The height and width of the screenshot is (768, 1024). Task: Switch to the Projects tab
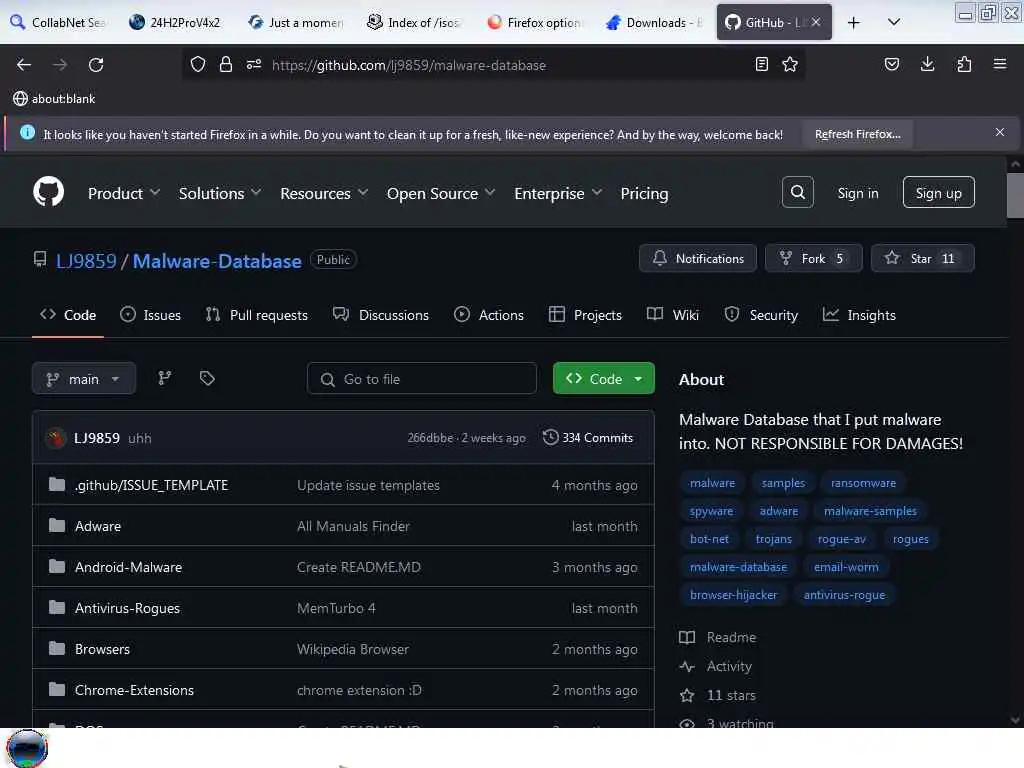(585, 315)
